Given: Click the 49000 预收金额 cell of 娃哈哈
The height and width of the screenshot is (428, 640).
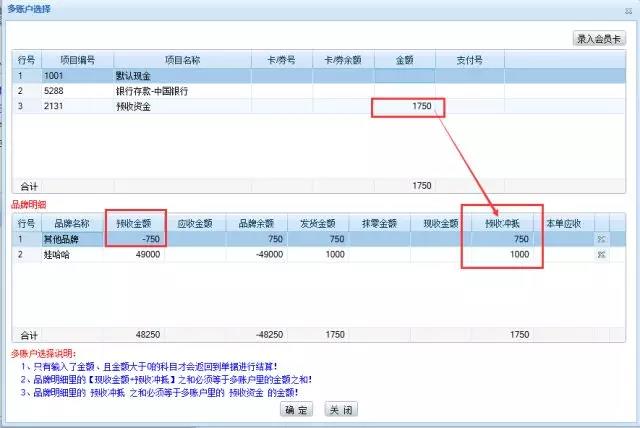Looking at the screenshot, I should (134, 255).
